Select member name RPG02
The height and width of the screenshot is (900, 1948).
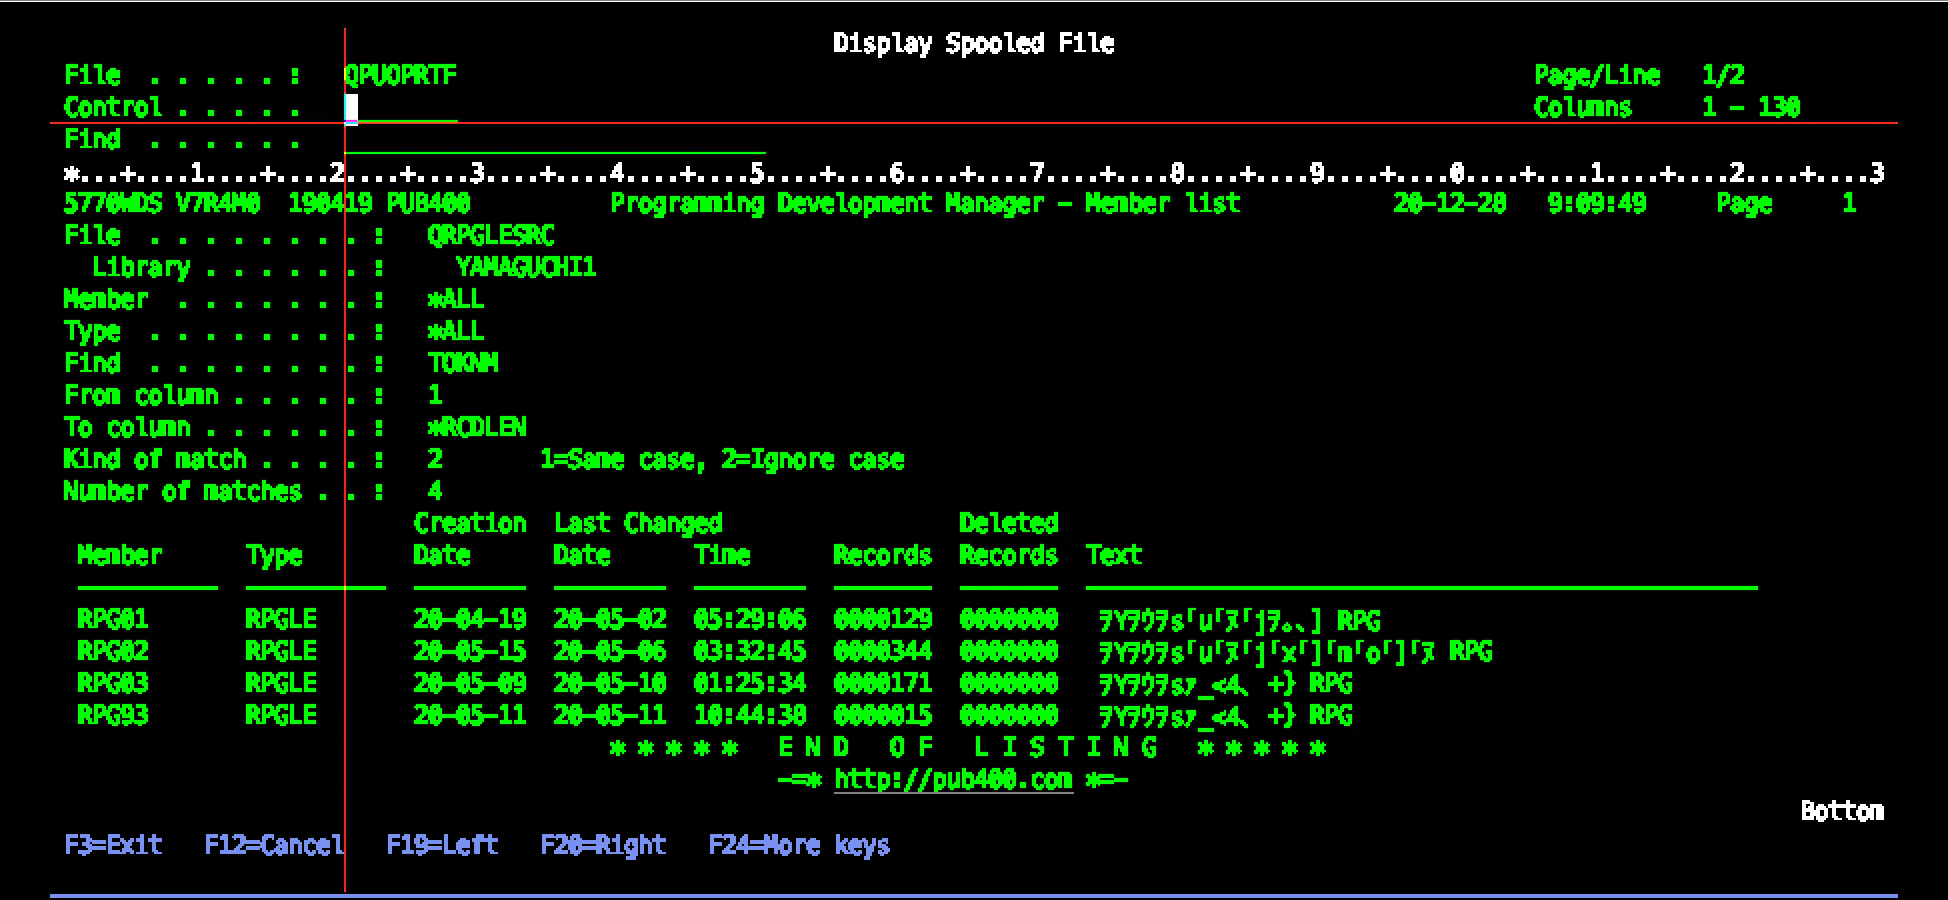[x=113, y=651]
